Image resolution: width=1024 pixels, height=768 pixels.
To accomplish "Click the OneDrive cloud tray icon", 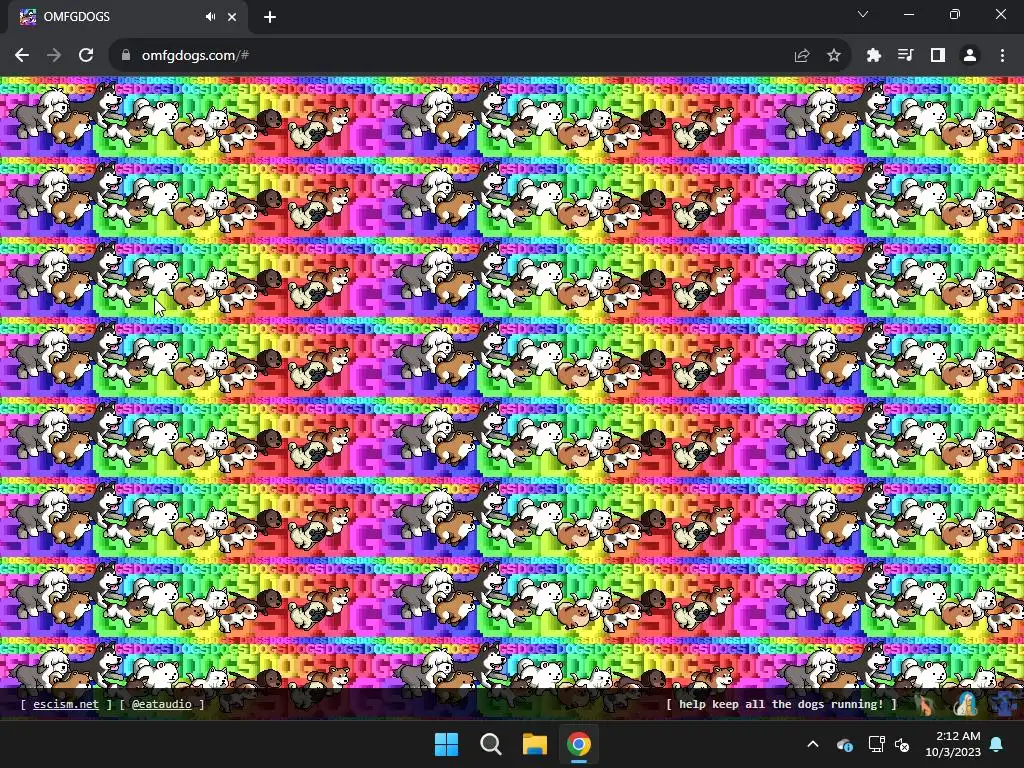I will (x=844, y=744).
